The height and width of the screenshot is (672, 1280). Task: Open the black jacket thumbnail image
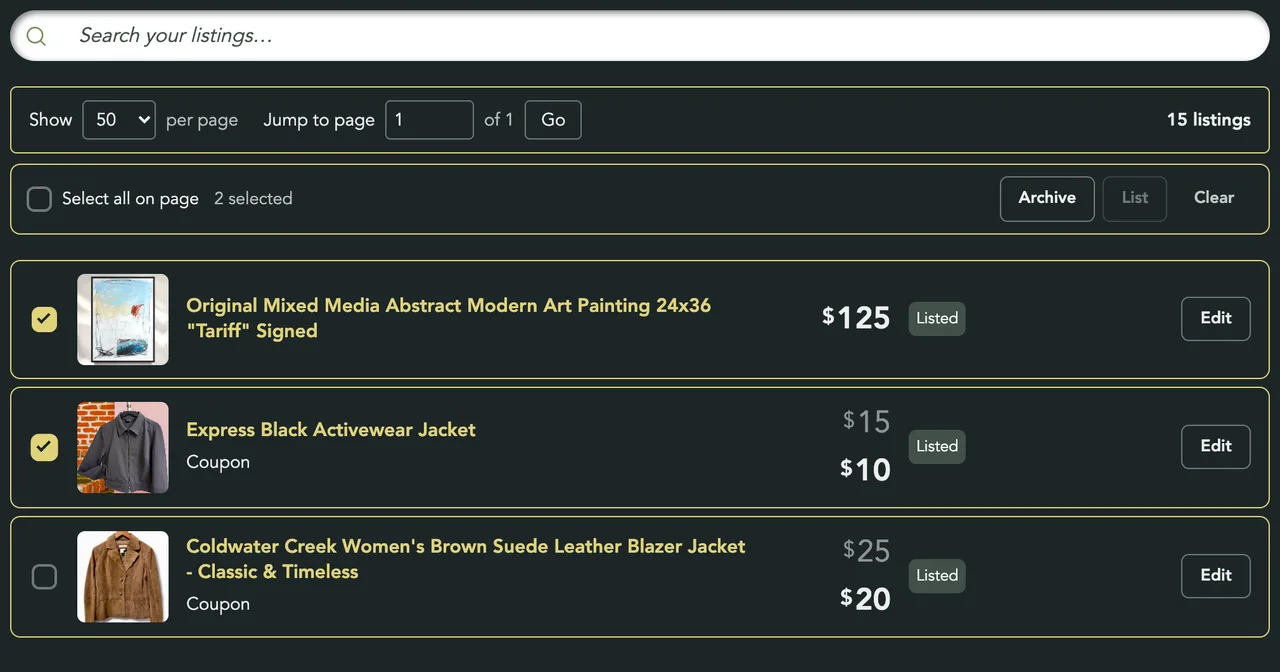pos(123,448)
